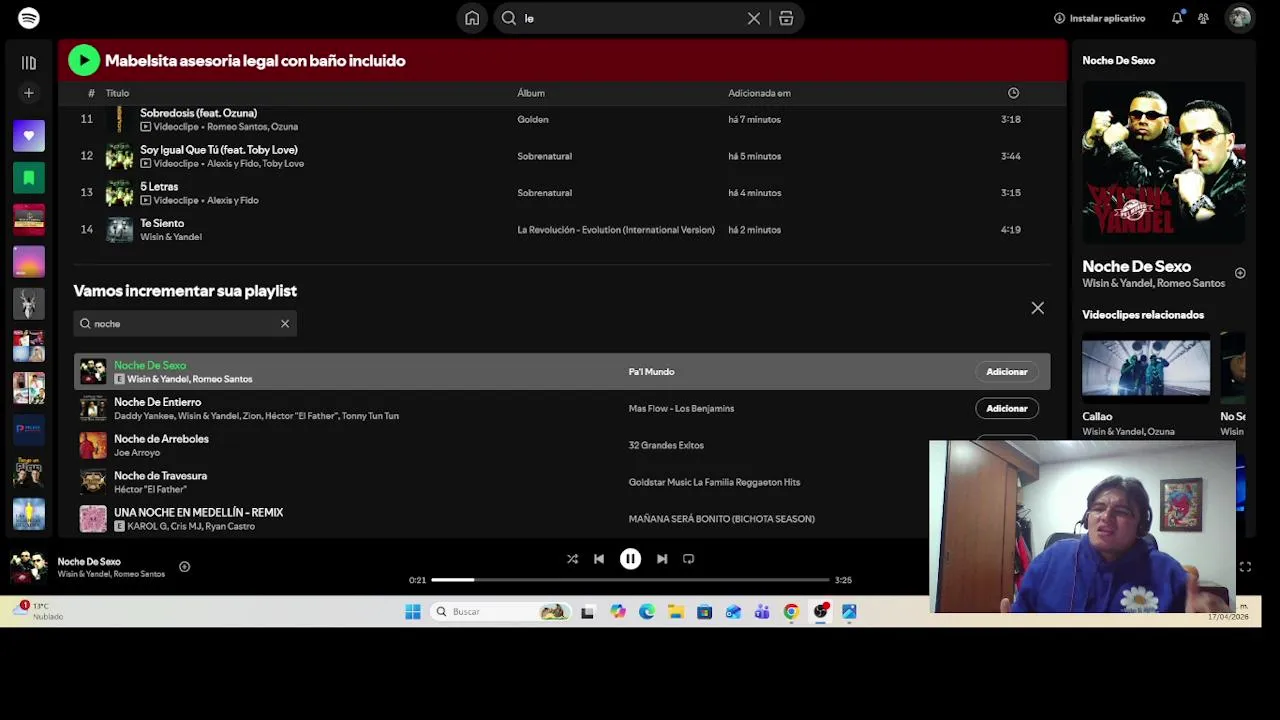This screenshot has height=720, width=1280.
Task: Open Google Chrome from taskbar
Action: coord(791,612)
